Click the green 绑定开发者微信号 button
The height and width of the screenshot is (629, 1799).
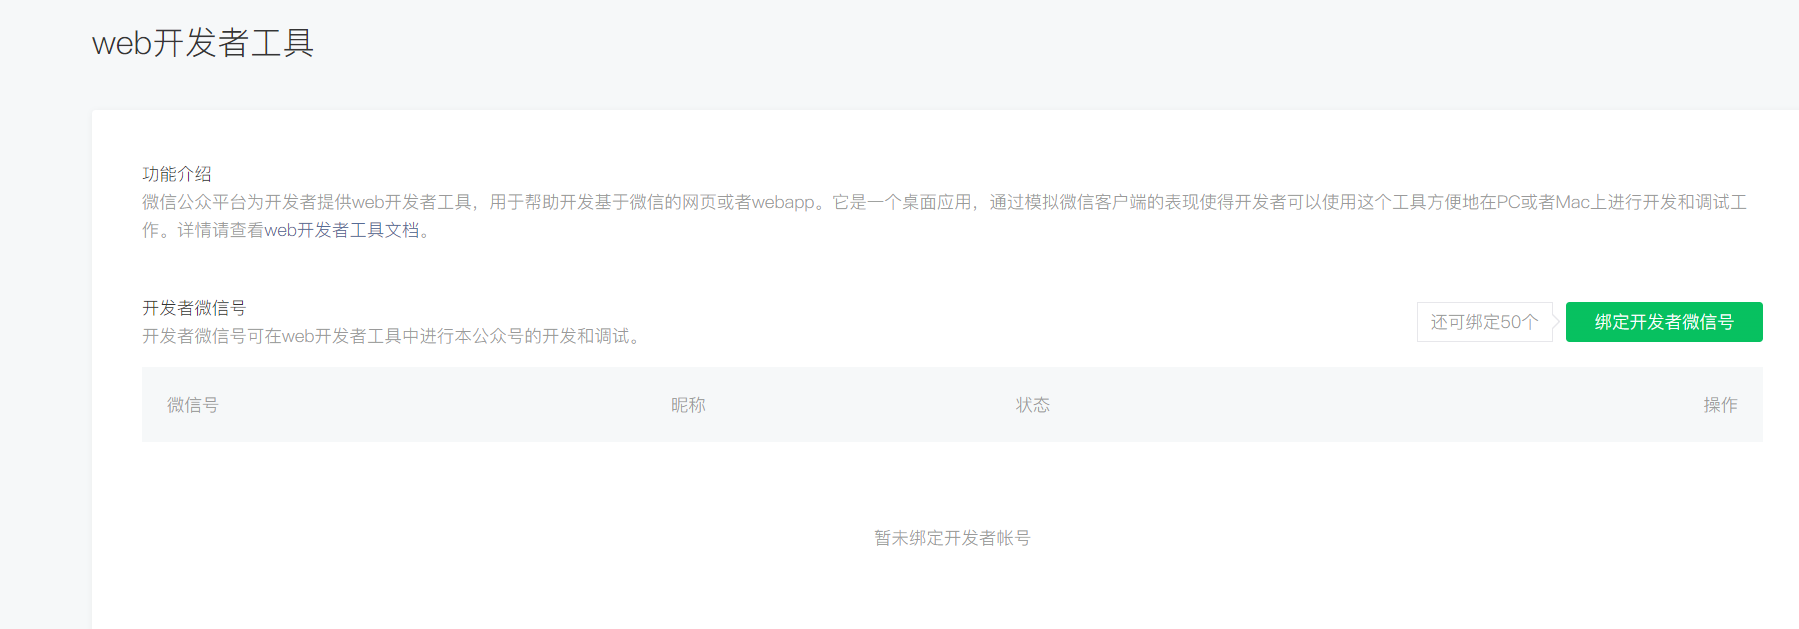[1664, 322]
